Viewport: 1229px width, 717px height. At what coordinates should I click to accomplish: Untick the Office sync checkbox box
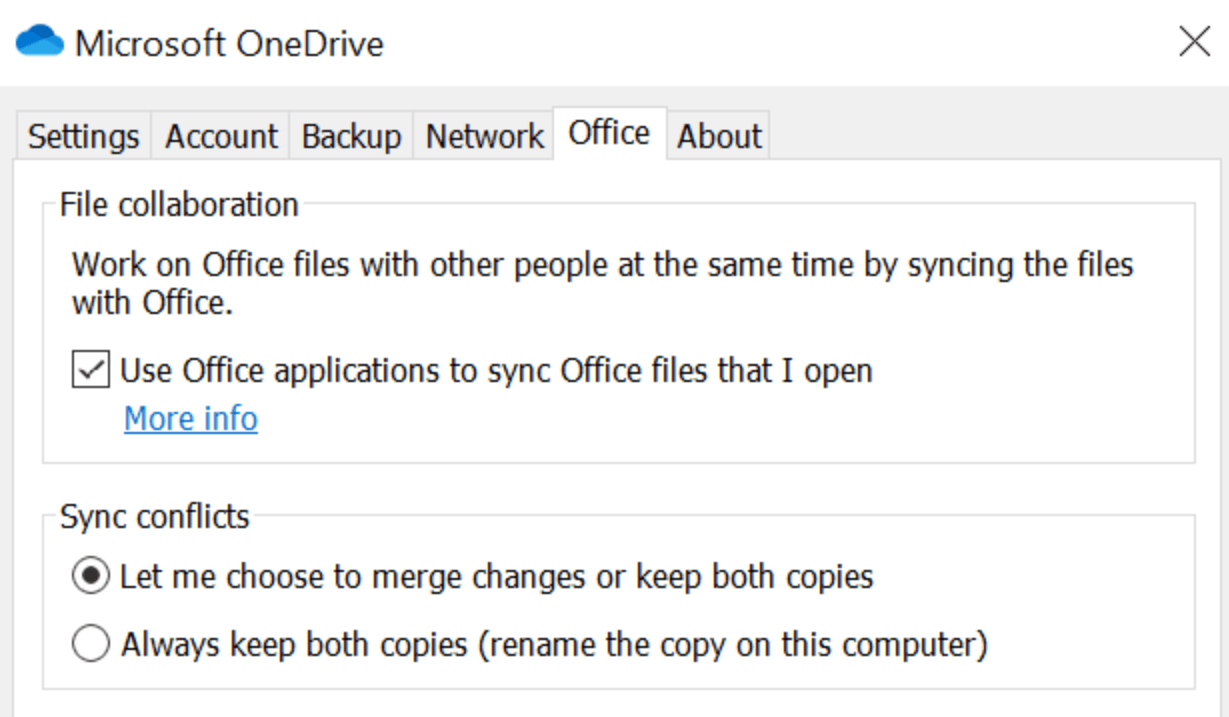point(91,371)
